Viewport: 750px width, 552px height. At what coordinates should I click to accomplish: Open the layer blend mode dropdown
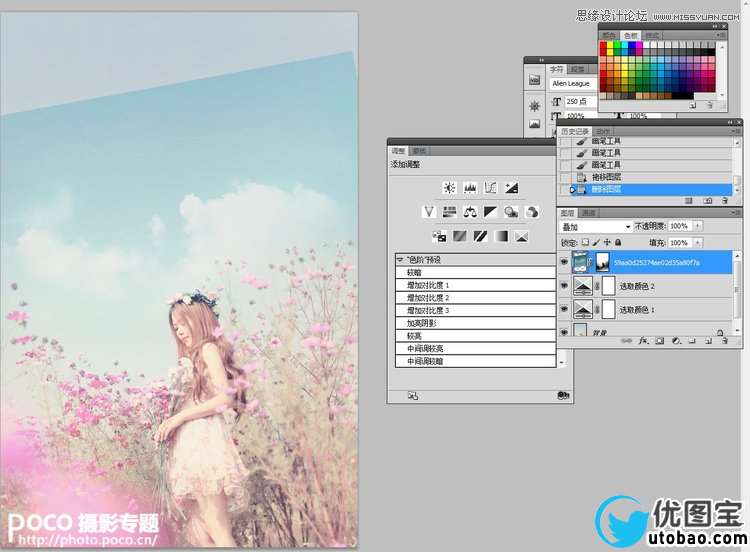tap(596, 226)
